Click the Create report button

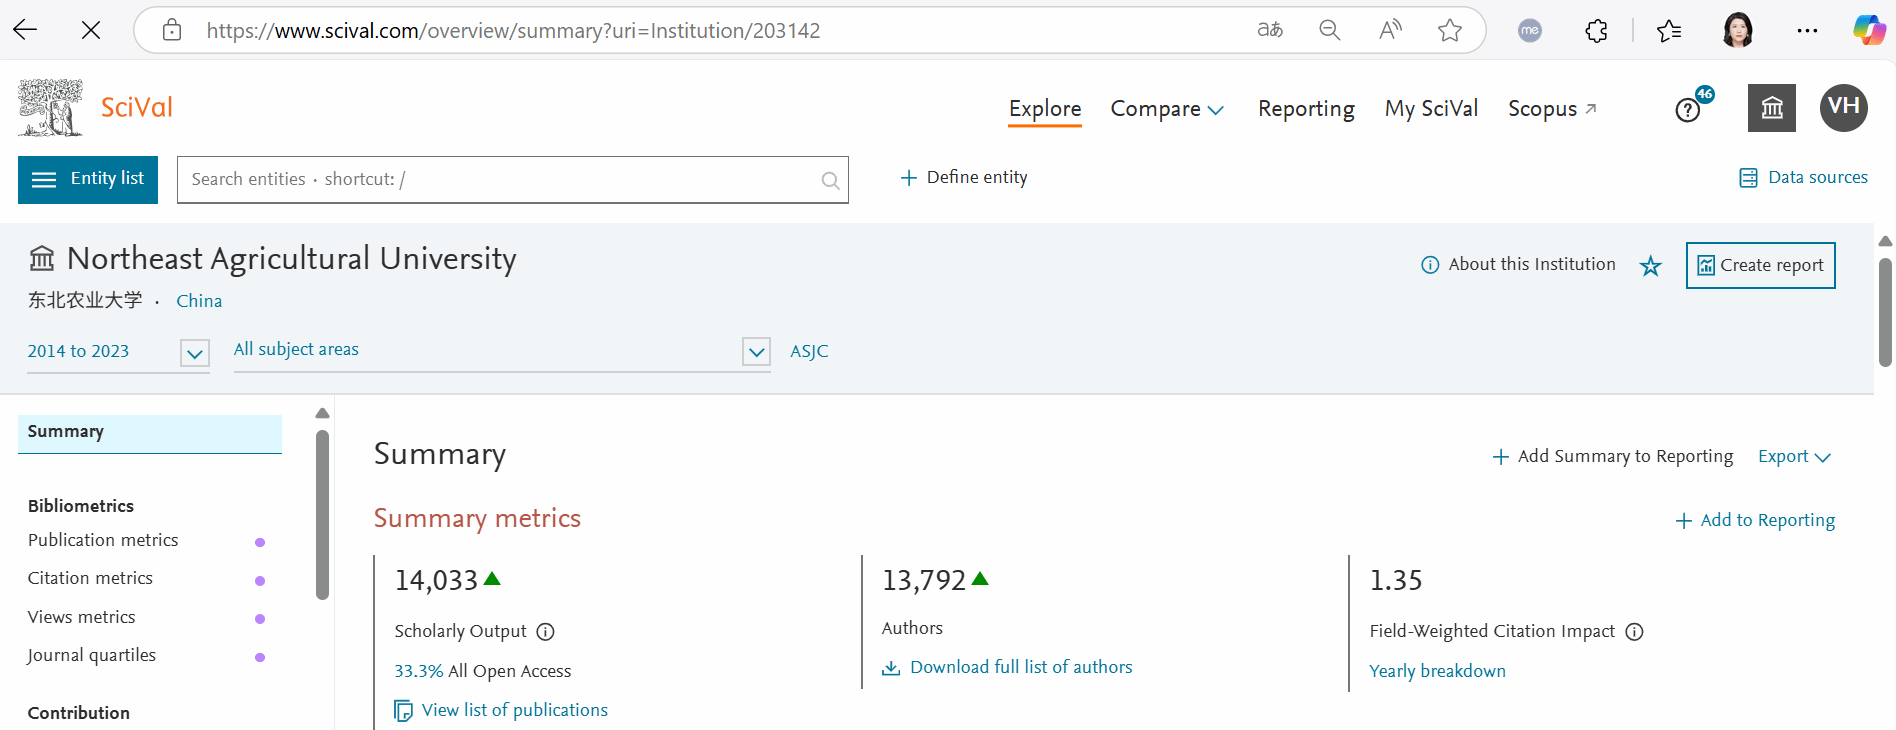(1760, 265)
